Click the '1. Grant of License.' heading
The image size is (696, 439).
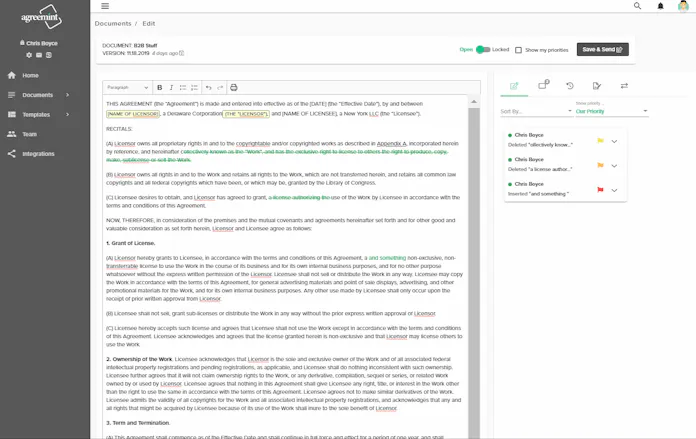coord(130,243)
